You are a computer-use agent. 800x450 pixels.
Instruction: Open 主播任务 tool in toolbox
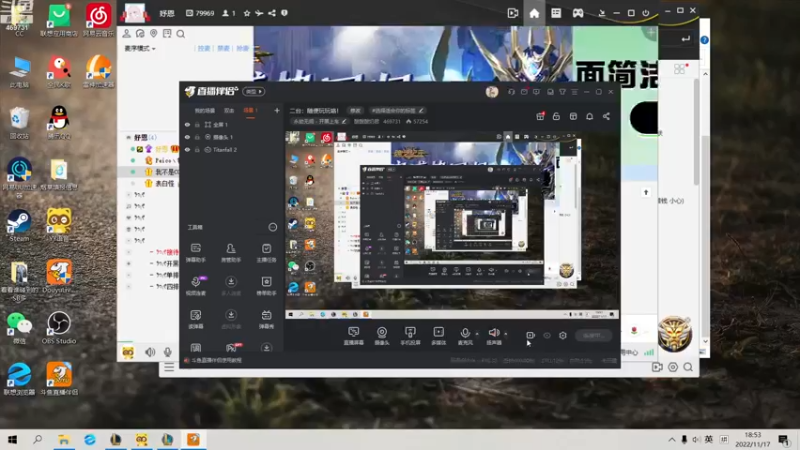(x=266, y=253)
